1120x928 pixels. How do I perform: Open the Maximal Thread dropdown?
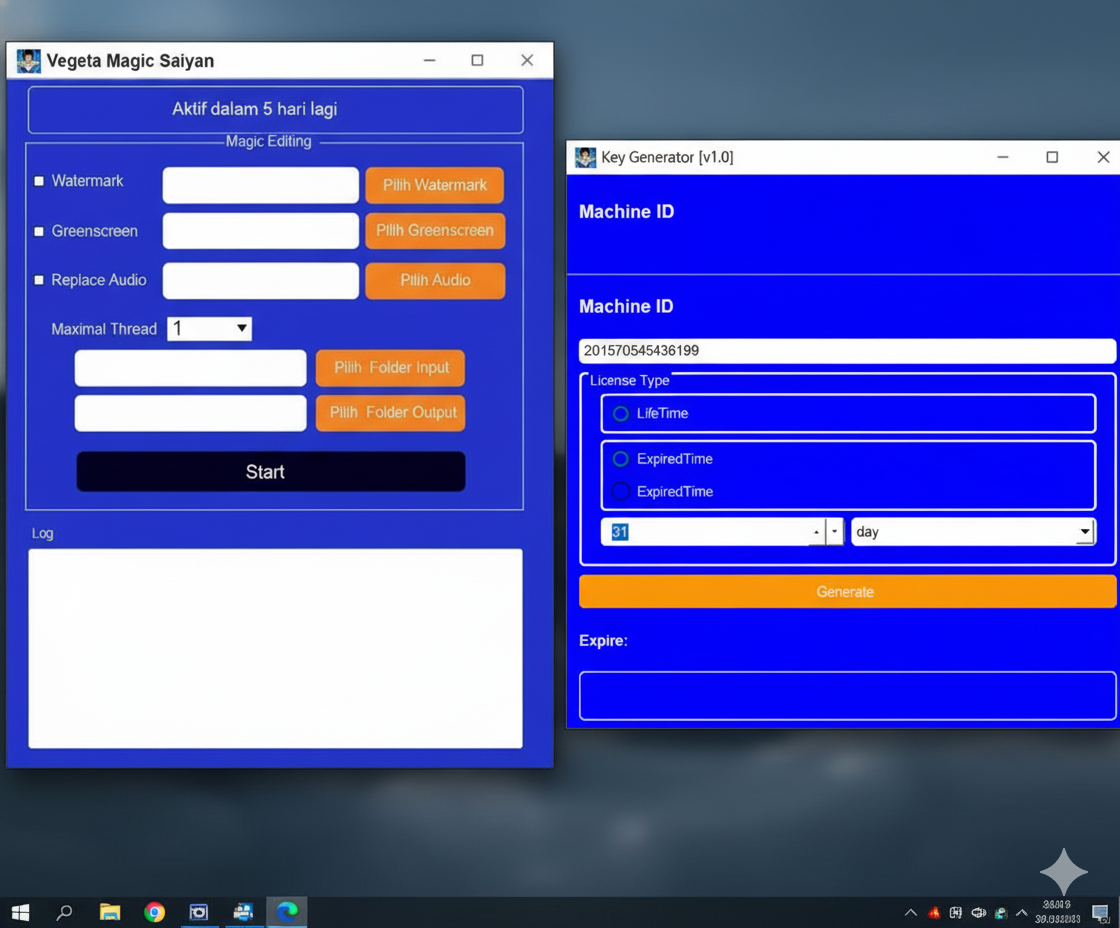[241, 328]
